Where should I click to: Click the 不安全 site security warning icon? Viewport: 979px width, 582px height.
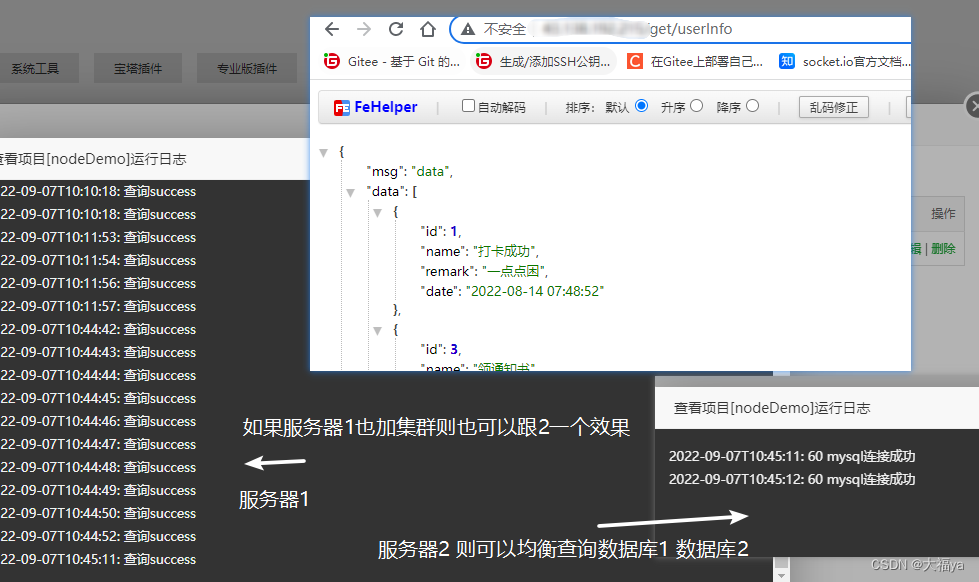467,29
